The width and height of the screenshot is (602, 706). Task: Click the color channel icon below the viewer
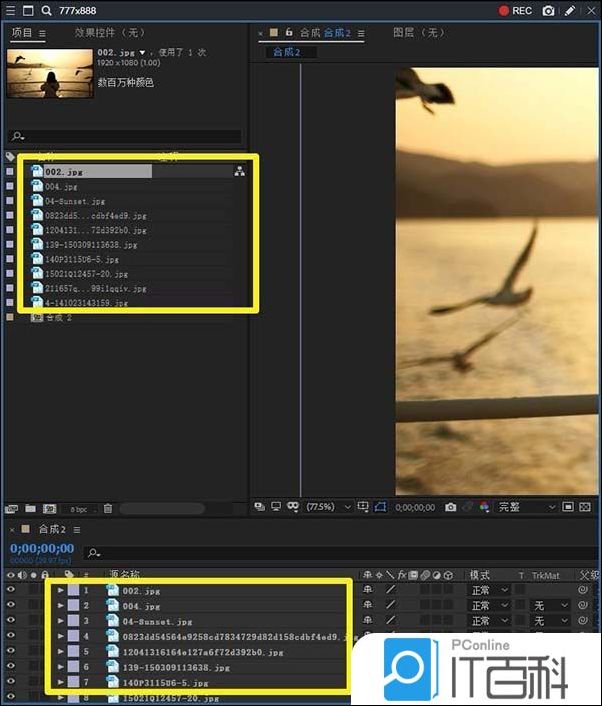pyautogui.click(x=484, y=507)
